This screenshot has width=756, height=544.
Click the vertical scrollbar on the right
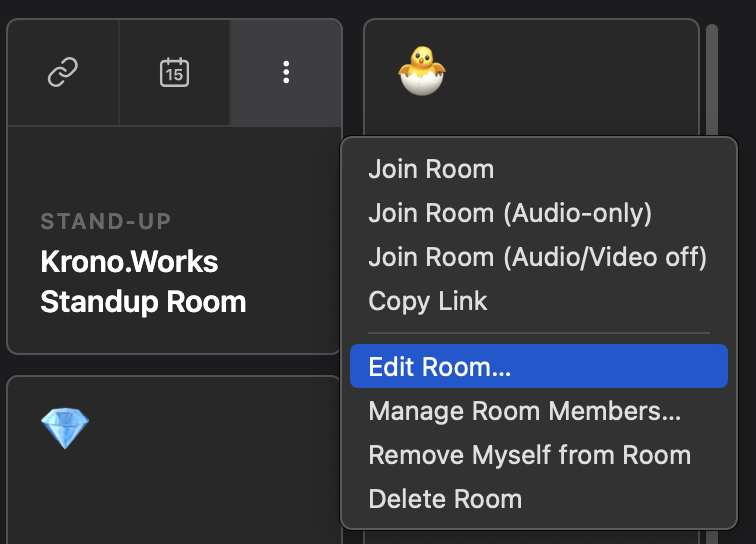[x=712, y=80]
